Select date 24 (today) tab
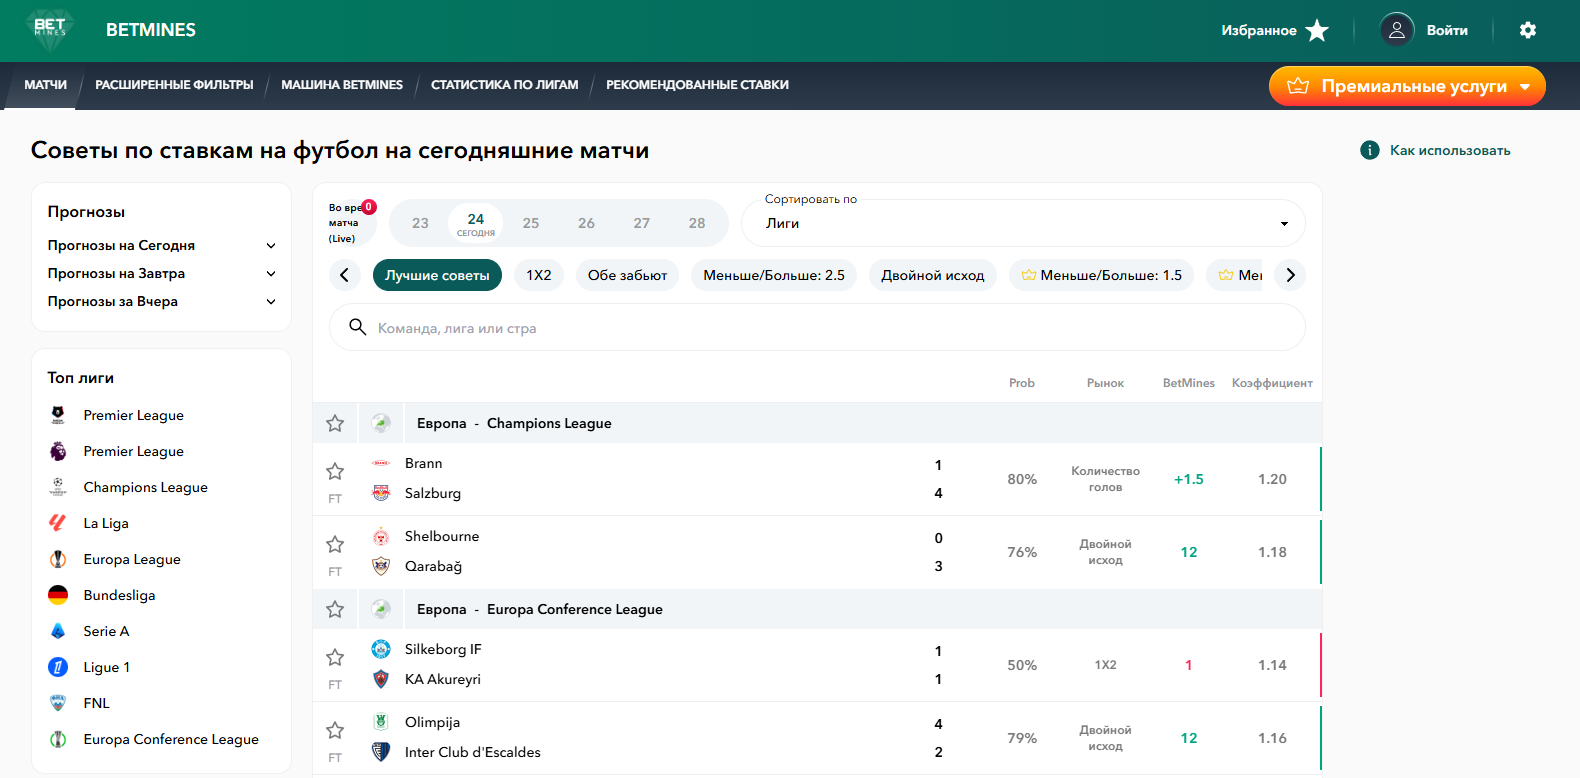This screenshot has width=1580, height=778. pos(476,223)
